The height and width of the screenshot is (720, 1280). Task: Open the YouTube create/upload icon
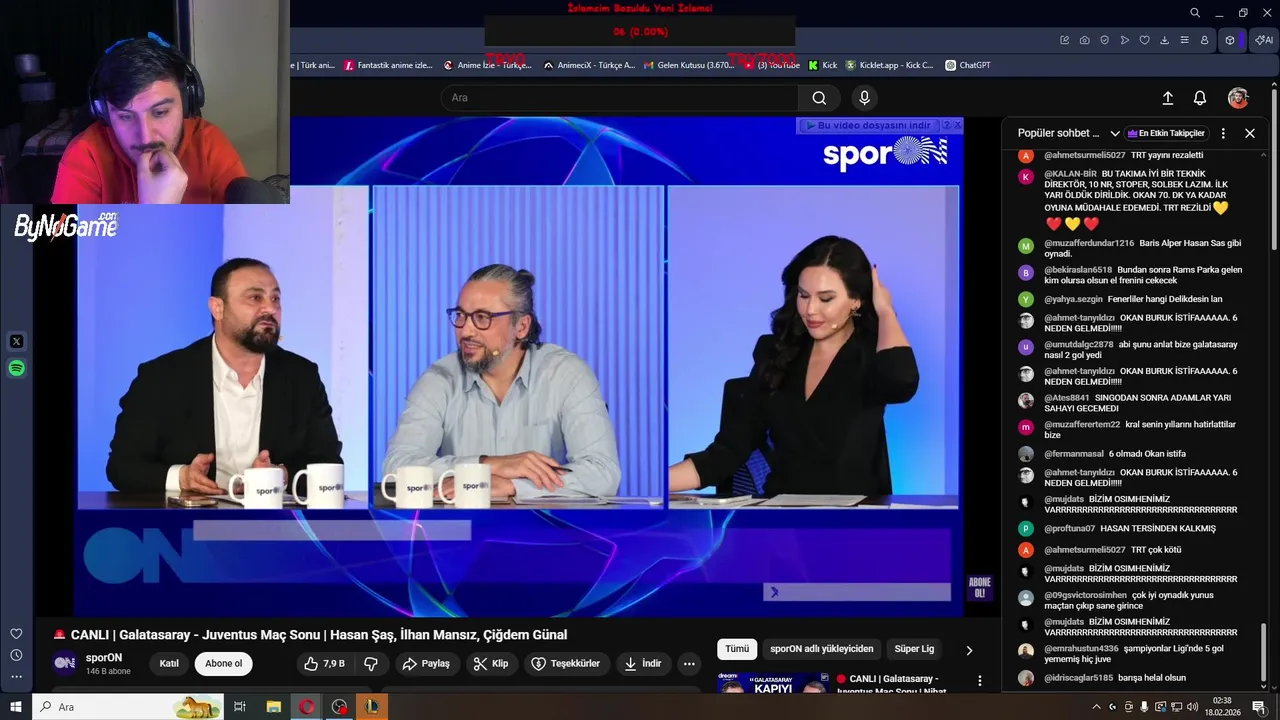click(1167, 98)
